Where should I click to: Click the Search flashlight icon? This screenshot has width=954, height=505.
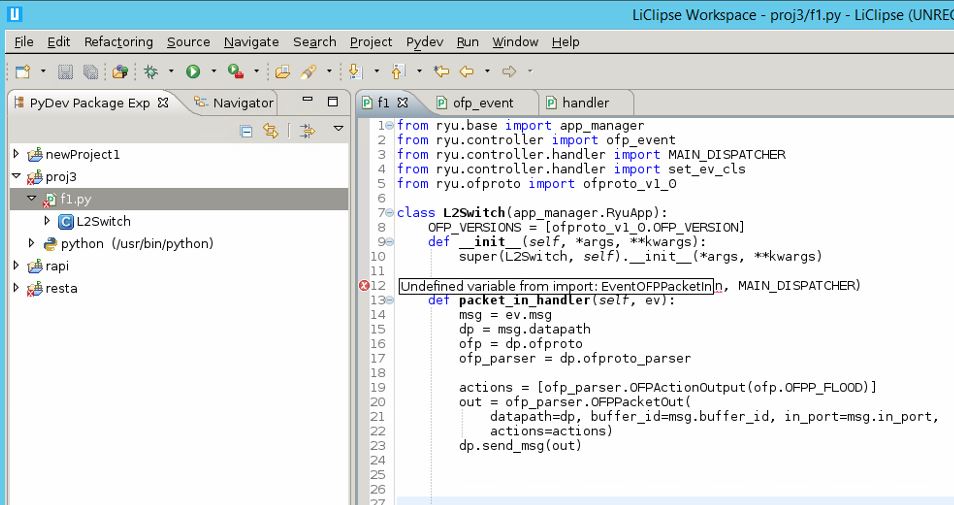[308, 72]
